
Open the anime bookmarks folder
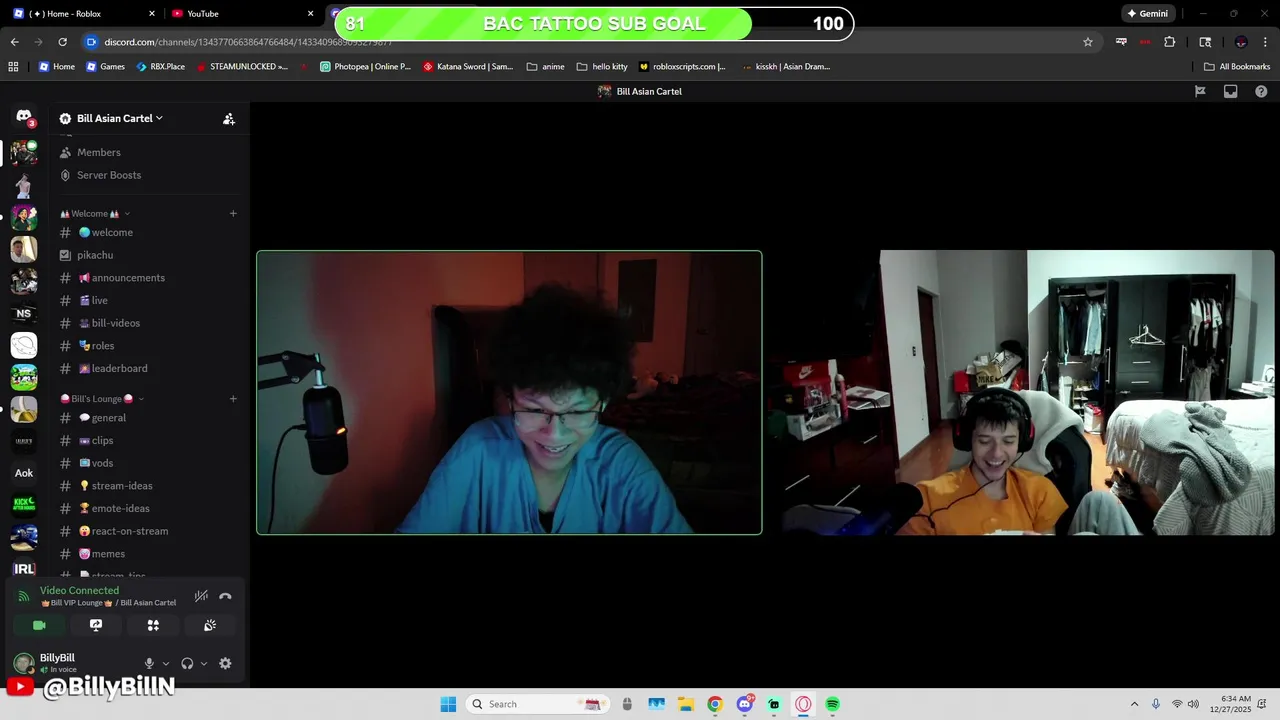coord(545,67)
